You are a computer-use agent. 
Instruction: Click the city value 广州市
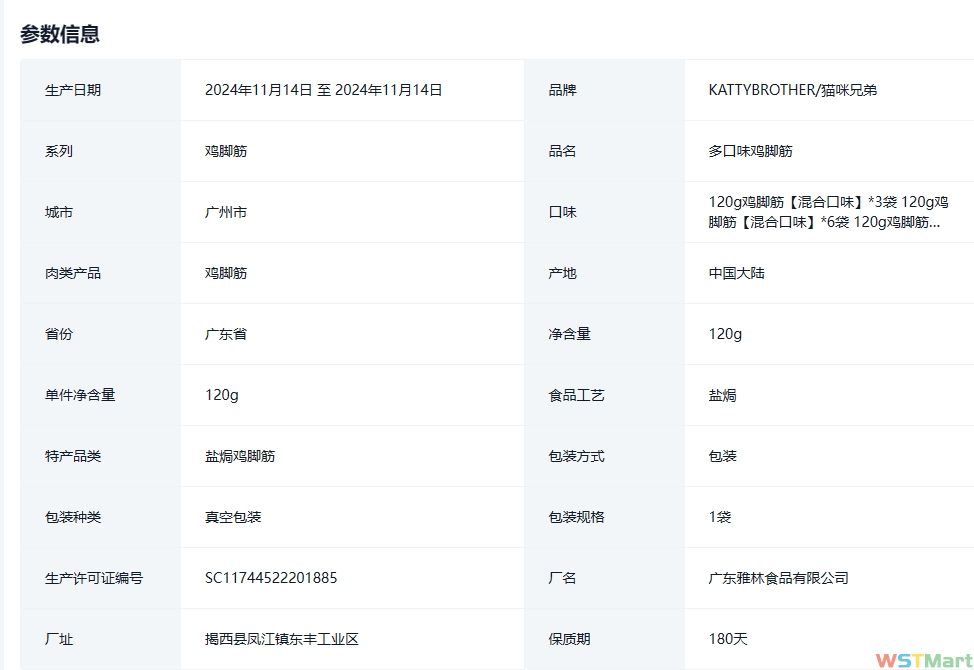coord(226,212)
